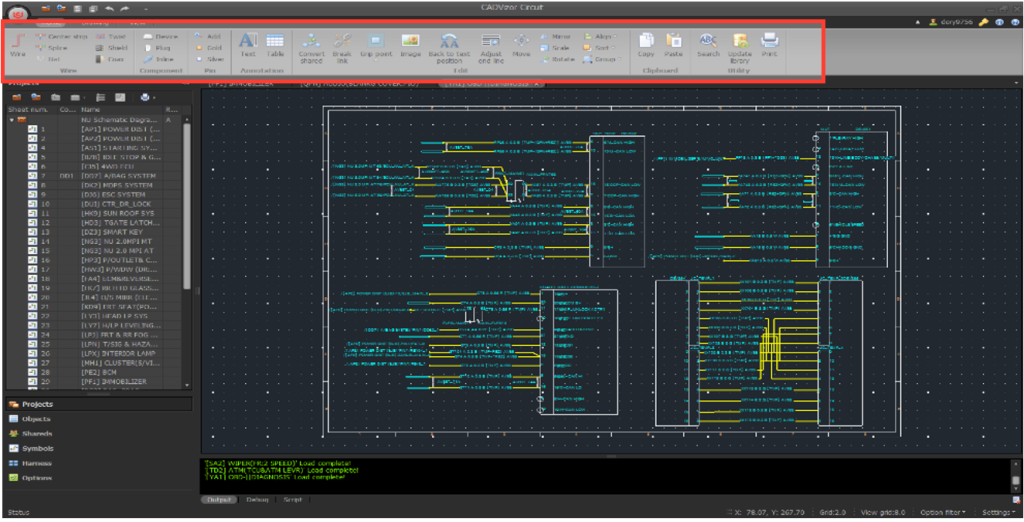Pick the Splice tool in Wire group
Image resolution: width=1024 pixels, height=522 pixels.
[52, 48]
